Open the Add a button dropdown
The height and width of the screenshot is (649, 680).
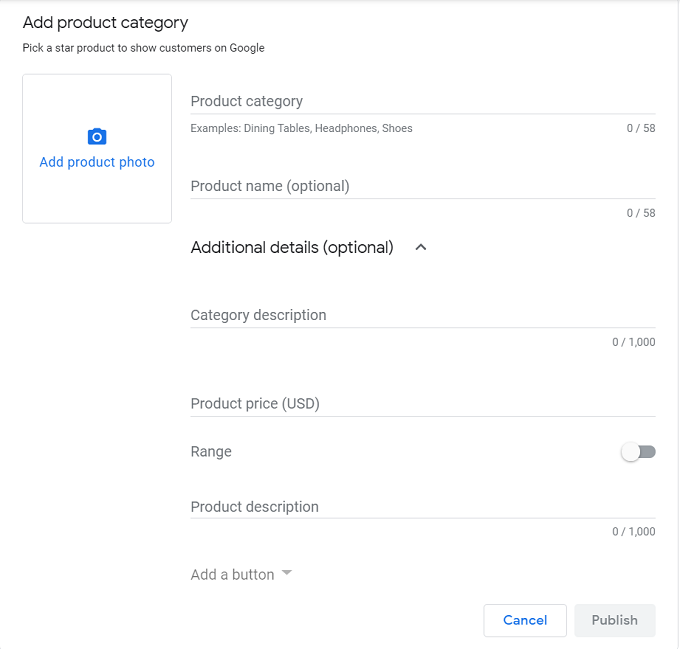(x=241, y=574)
